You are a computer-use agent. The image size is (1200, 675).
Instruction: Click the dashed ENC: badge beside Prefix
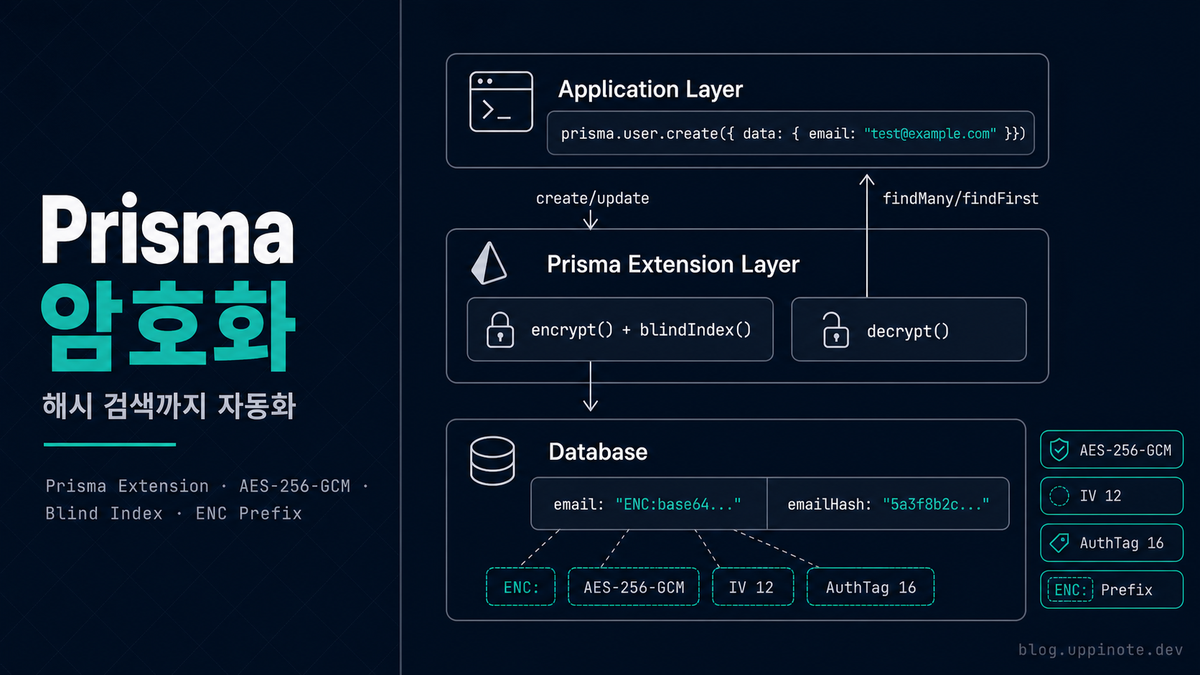coord(1071,589)
